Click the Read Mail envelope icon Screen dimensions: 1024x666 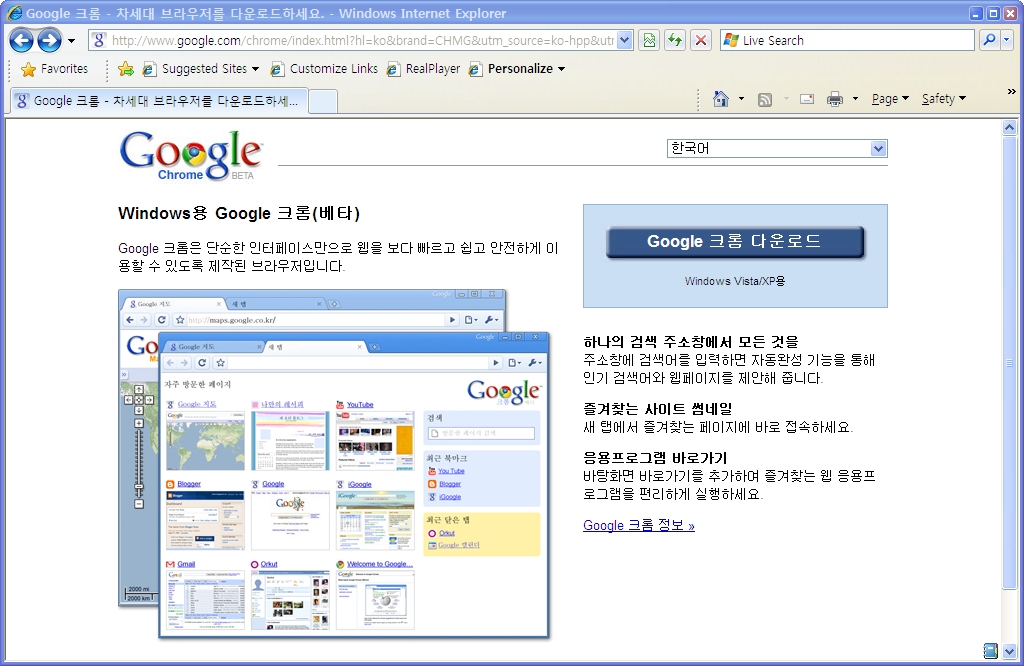(x=807, y=99)
